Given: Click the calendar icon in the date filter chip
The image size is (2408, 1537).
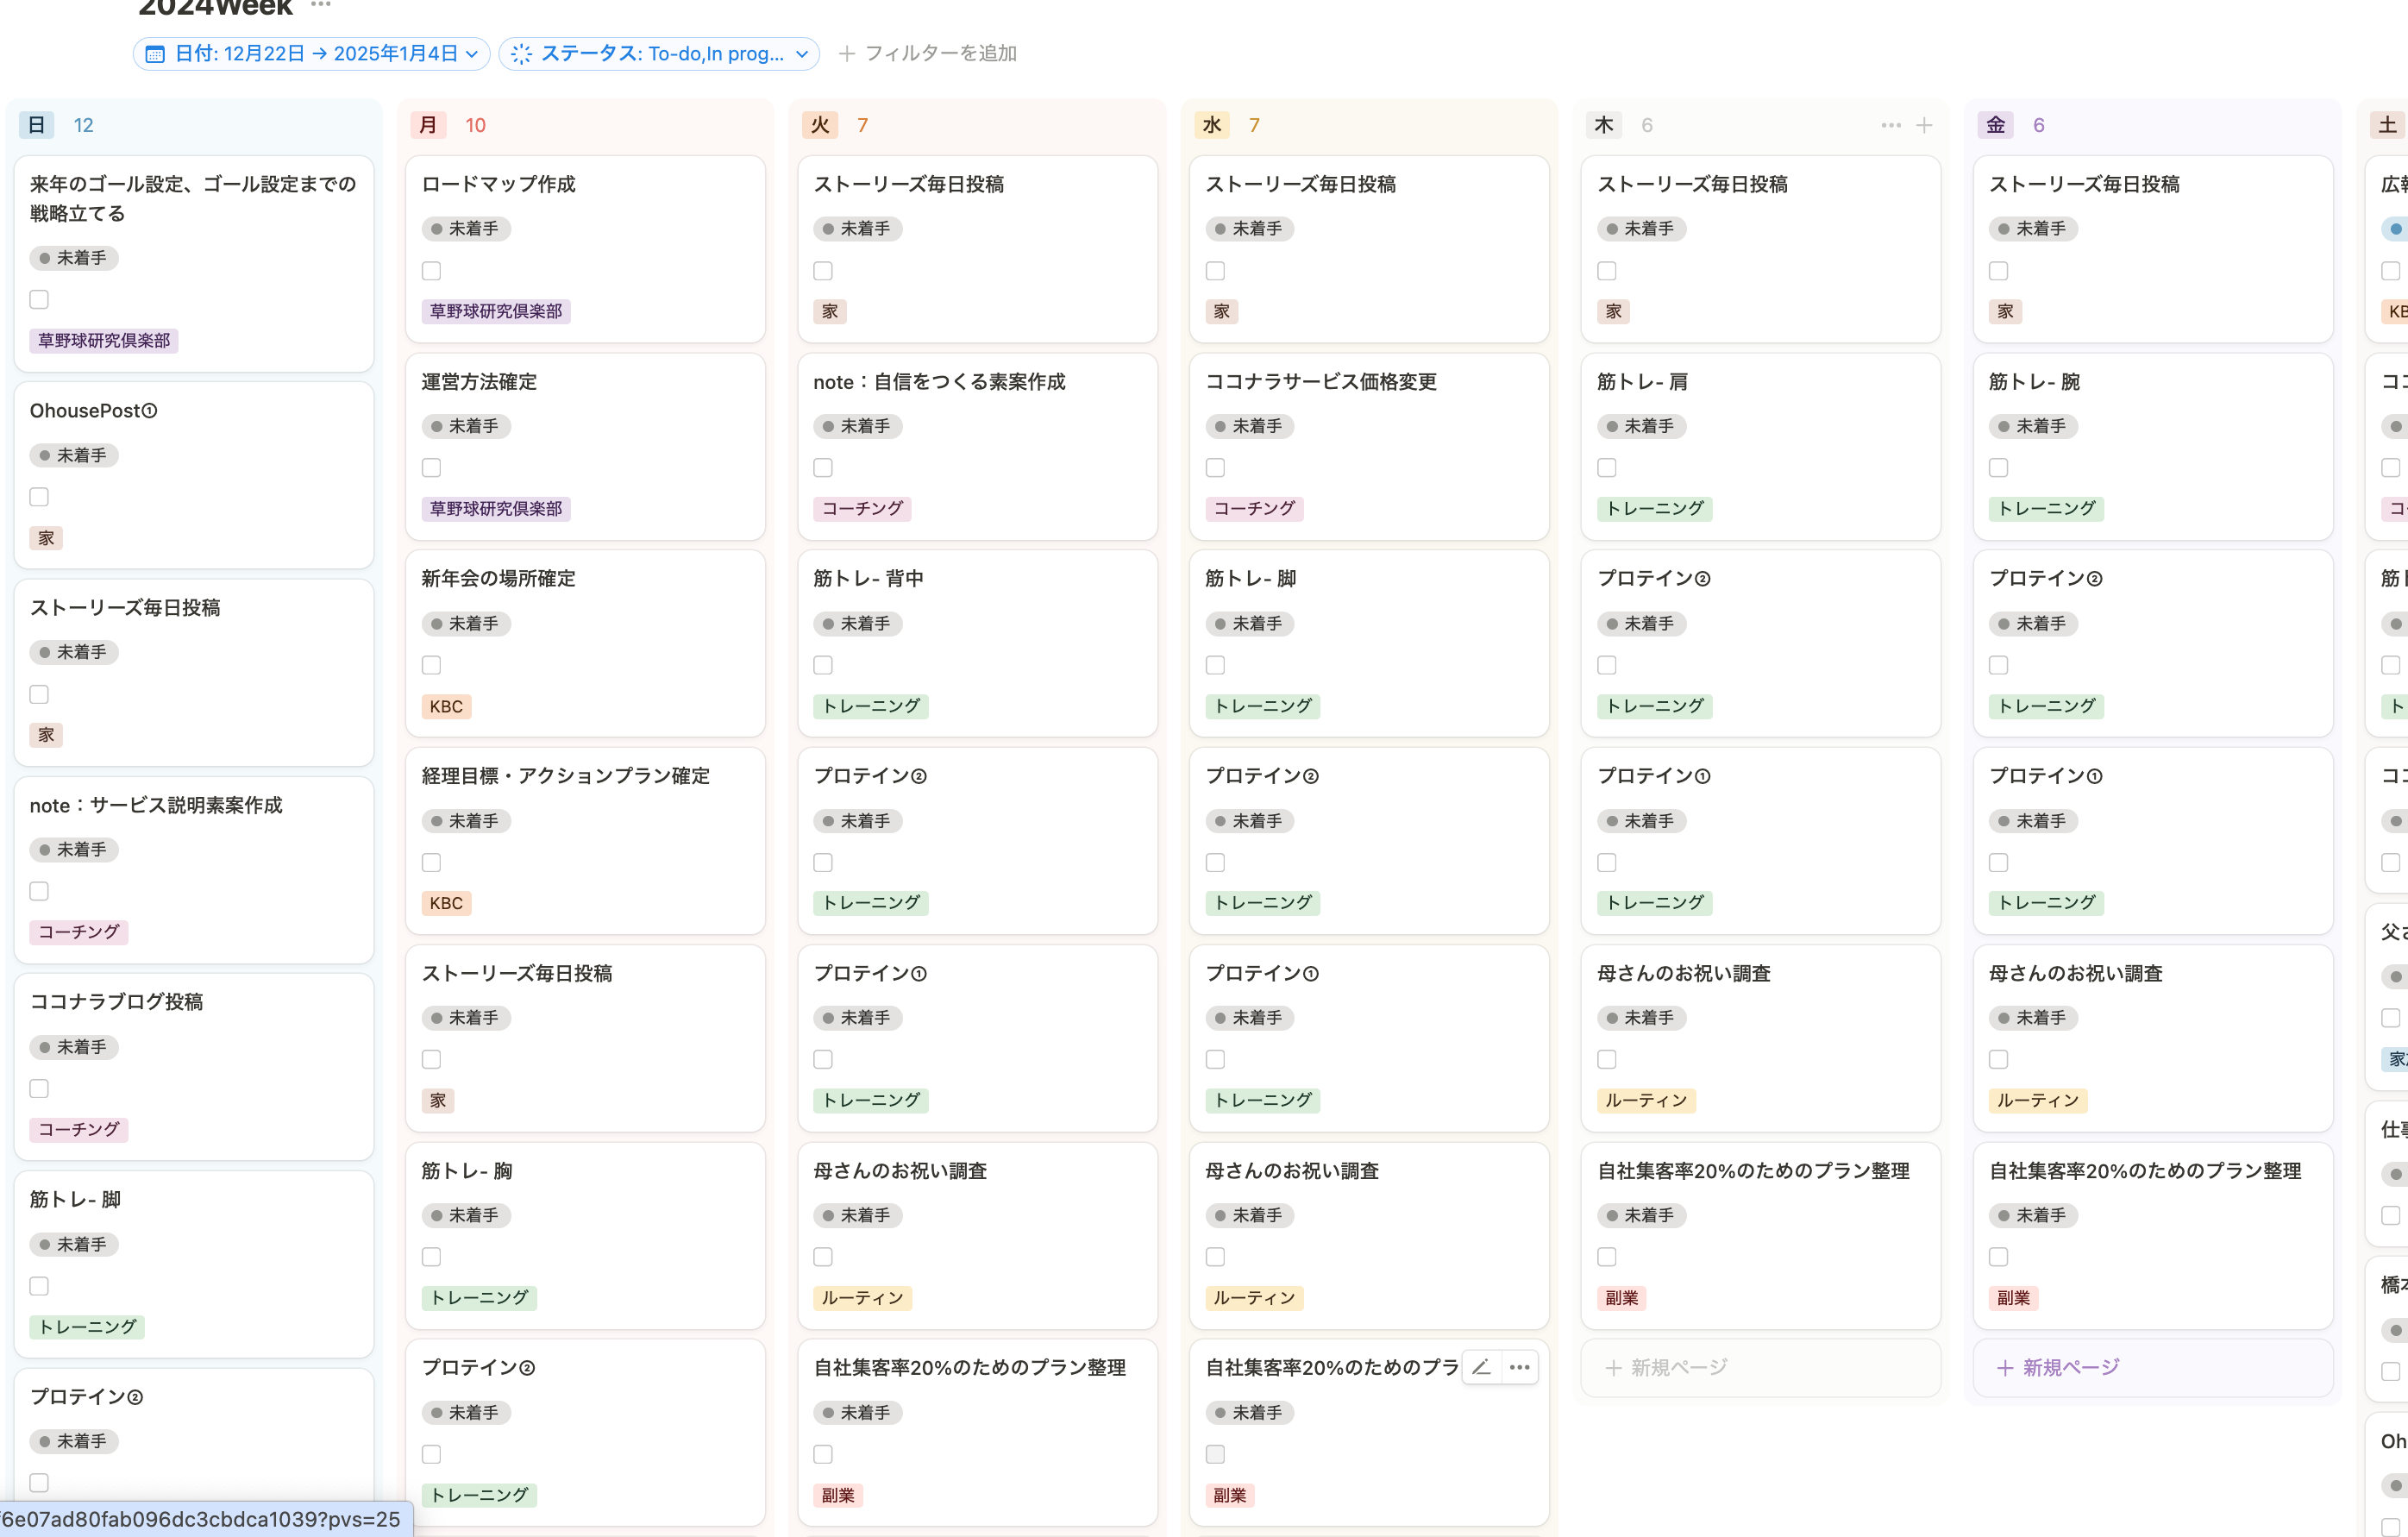Looking at the screenshot, I should coord(154,53).
